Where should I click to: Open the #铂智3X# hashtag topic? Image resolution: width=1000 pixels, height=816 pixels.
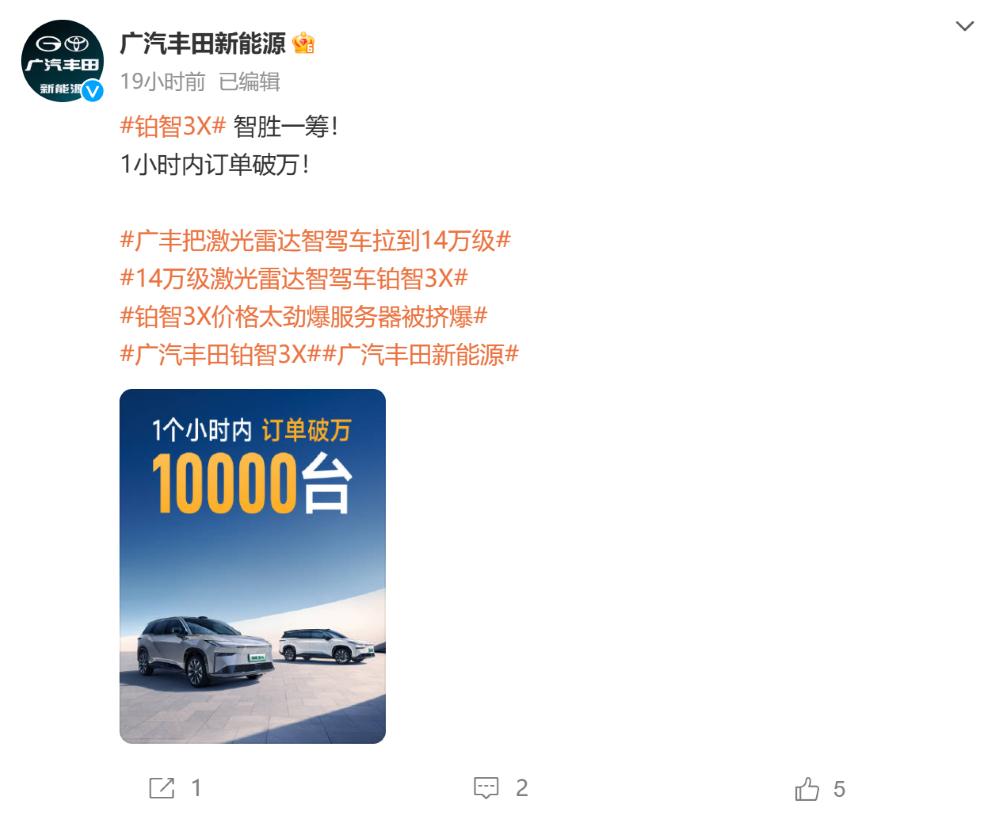173,126
